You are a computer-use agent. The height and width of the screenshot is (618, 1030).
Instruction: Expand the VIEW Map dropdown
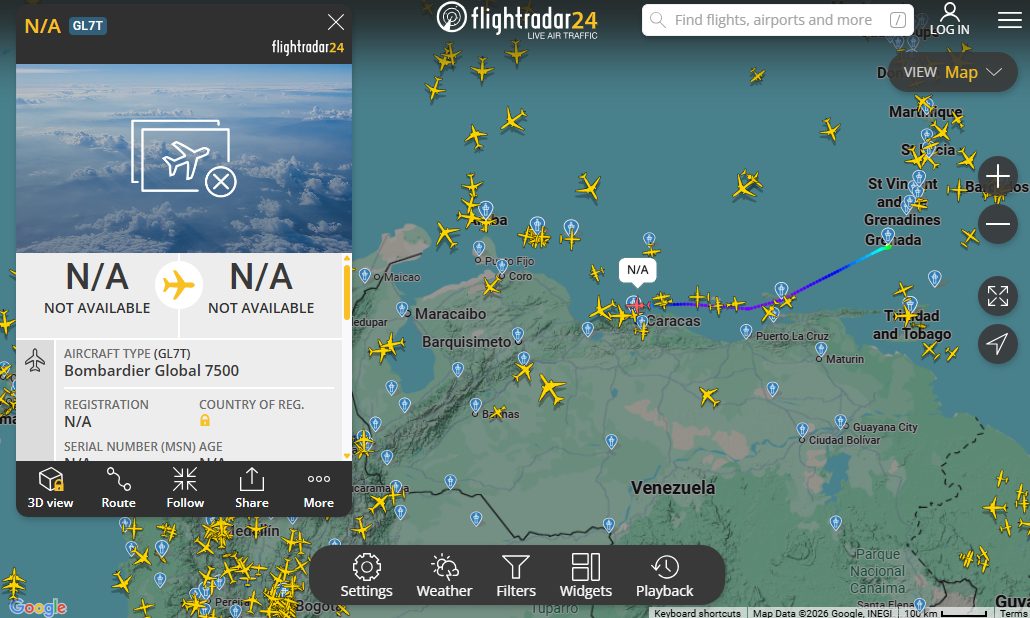pos(952,72)
